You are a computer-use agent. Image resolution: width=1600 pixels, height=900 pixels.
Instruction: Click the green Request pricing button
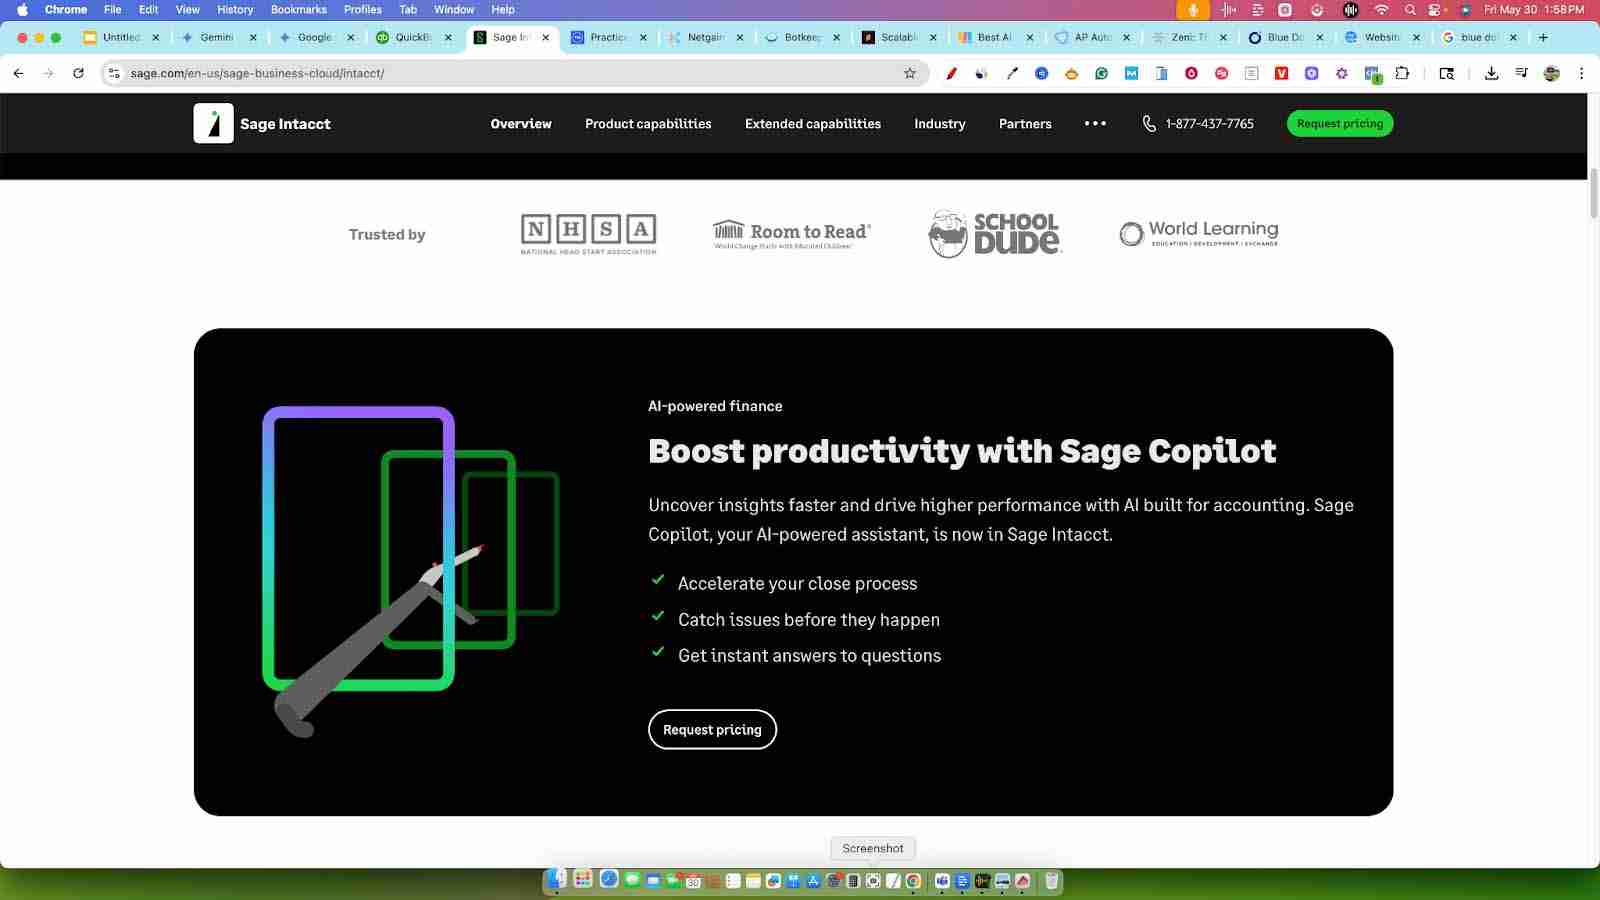point(1339,124)
